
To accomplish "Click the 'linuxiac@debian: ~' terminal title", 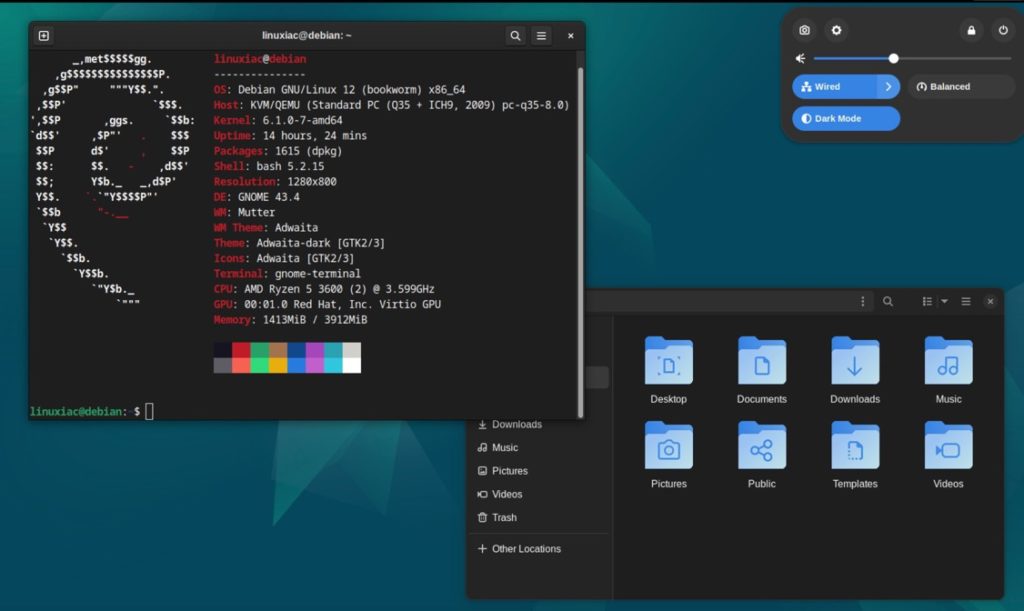I will [x=306, y=35].
